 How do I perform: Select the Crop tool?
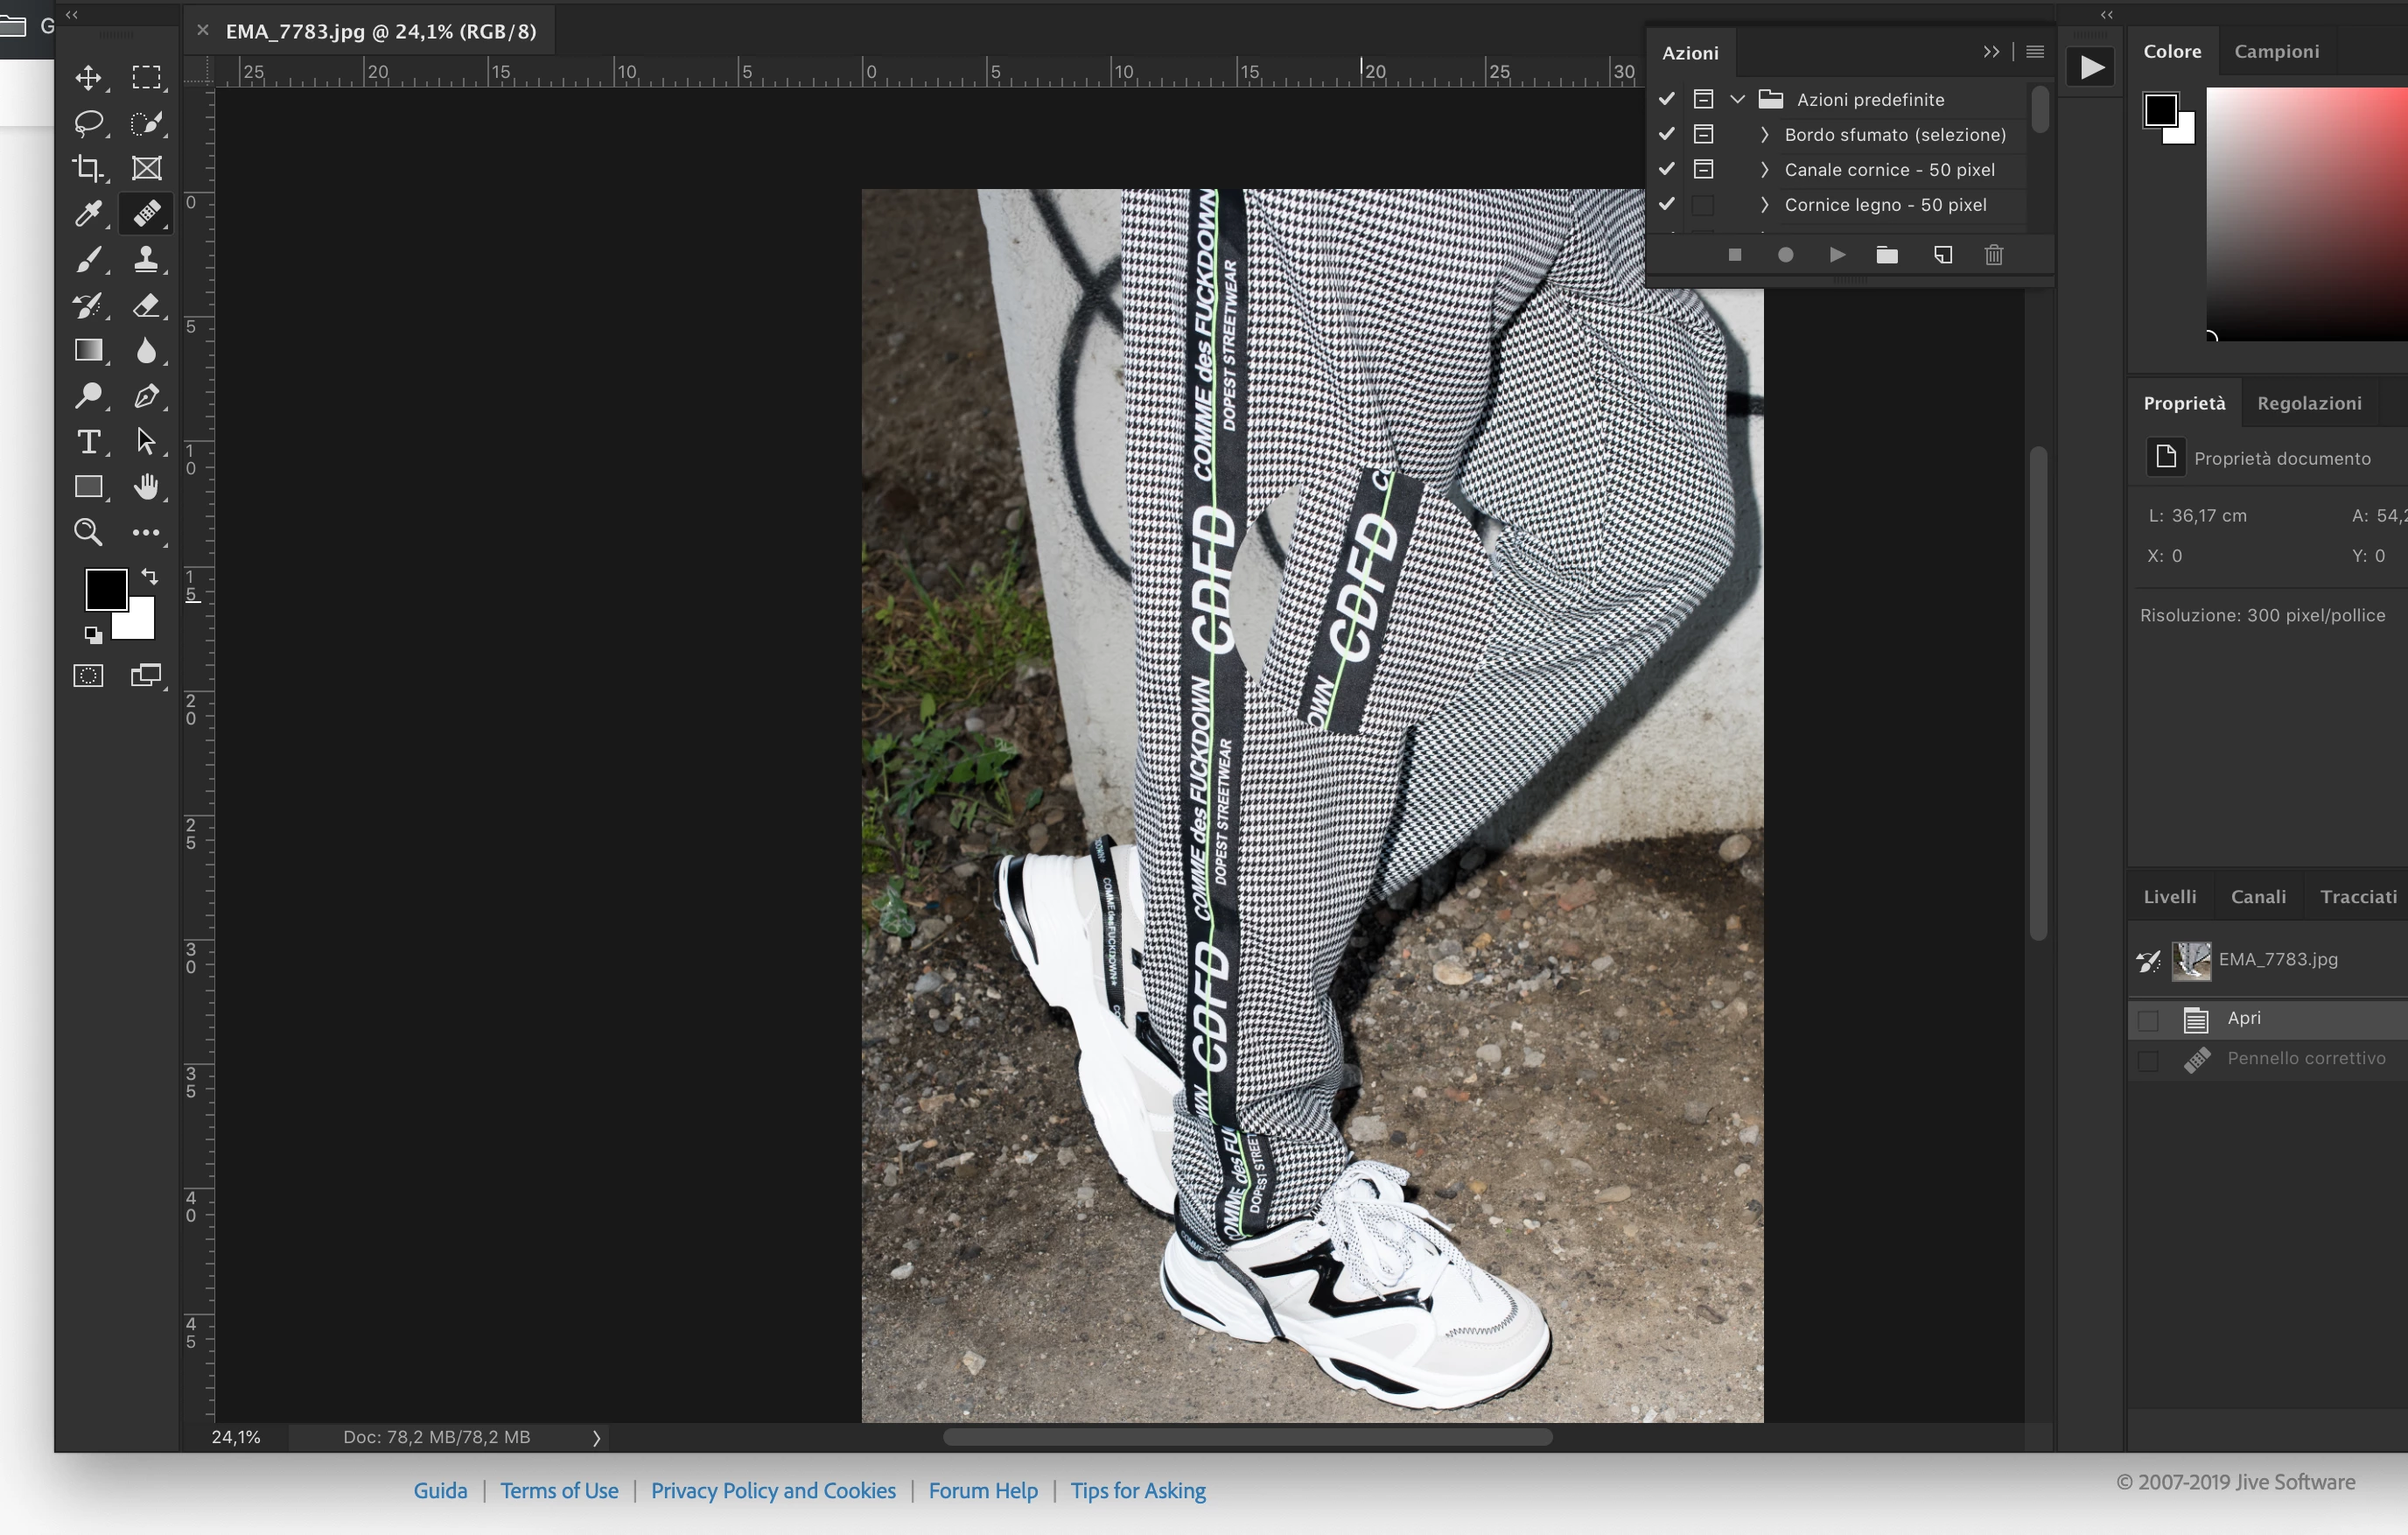(88, 168)
